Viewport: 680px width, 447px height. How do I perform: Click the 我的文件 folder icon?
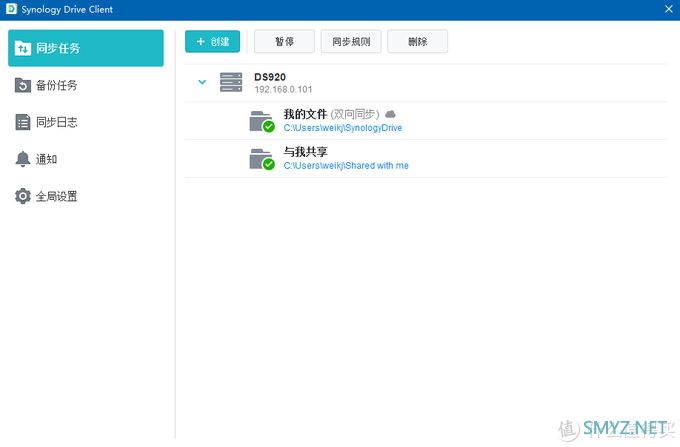261,121
